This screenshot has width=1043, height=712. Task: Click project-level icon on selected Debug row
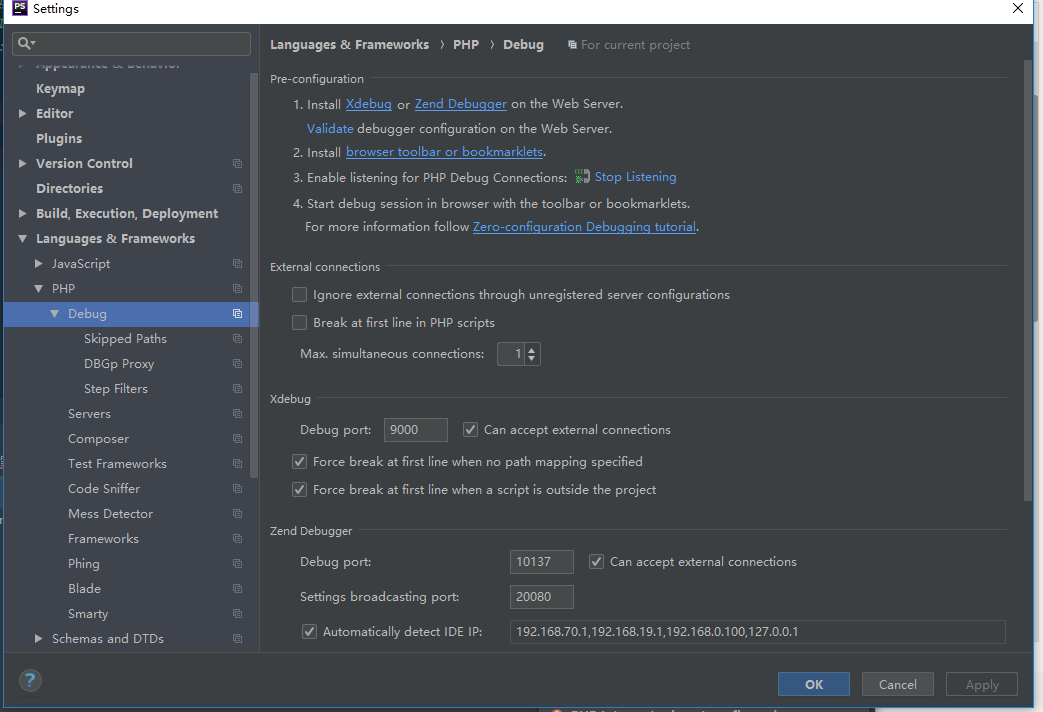click(x=237, y=313)
